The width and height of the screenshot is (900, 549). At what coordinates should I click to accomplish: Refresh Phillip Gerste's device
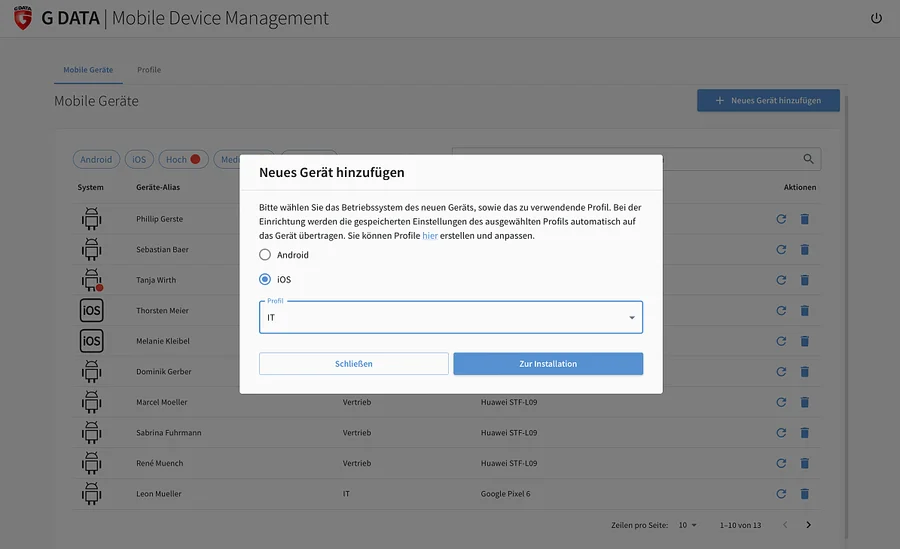(781, 219)
